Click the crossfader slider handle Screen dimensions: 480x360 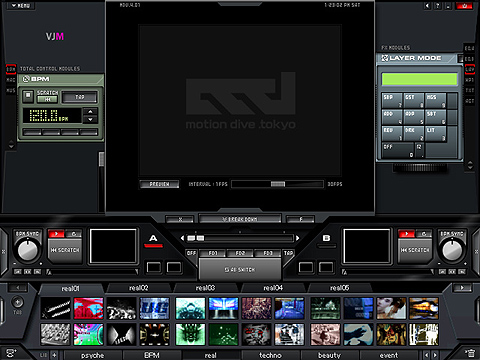tap(196, 238)
